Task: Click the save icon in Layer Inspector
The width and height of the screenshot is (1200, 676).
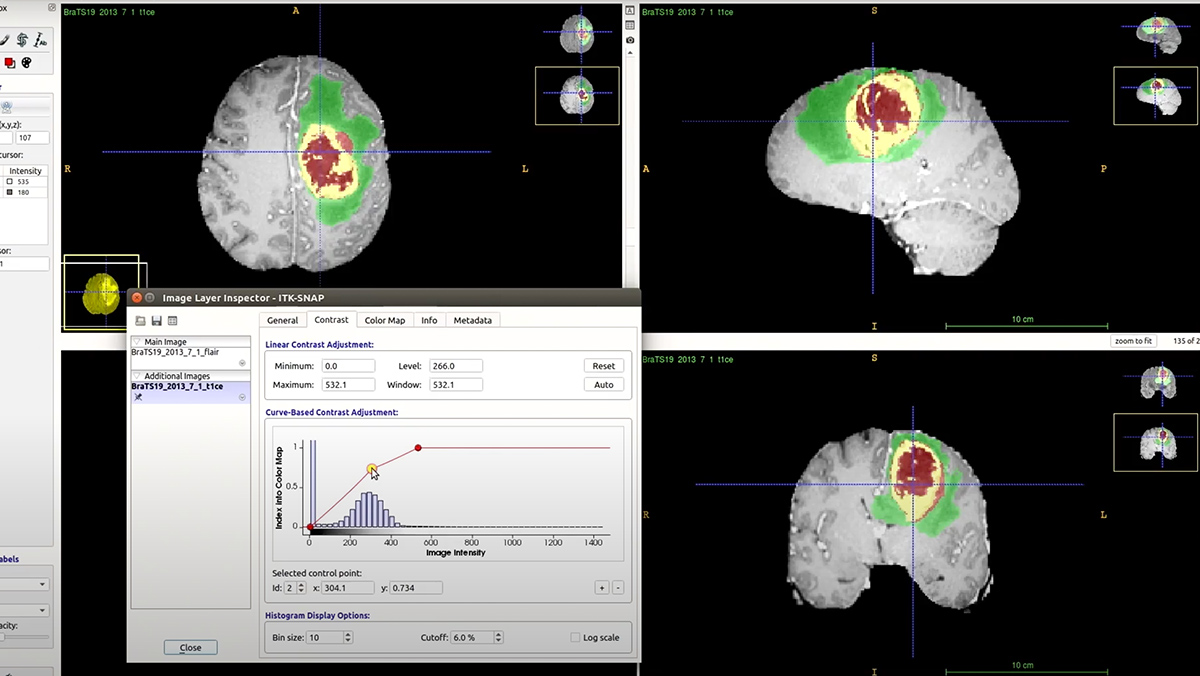Action: (157, 321)
